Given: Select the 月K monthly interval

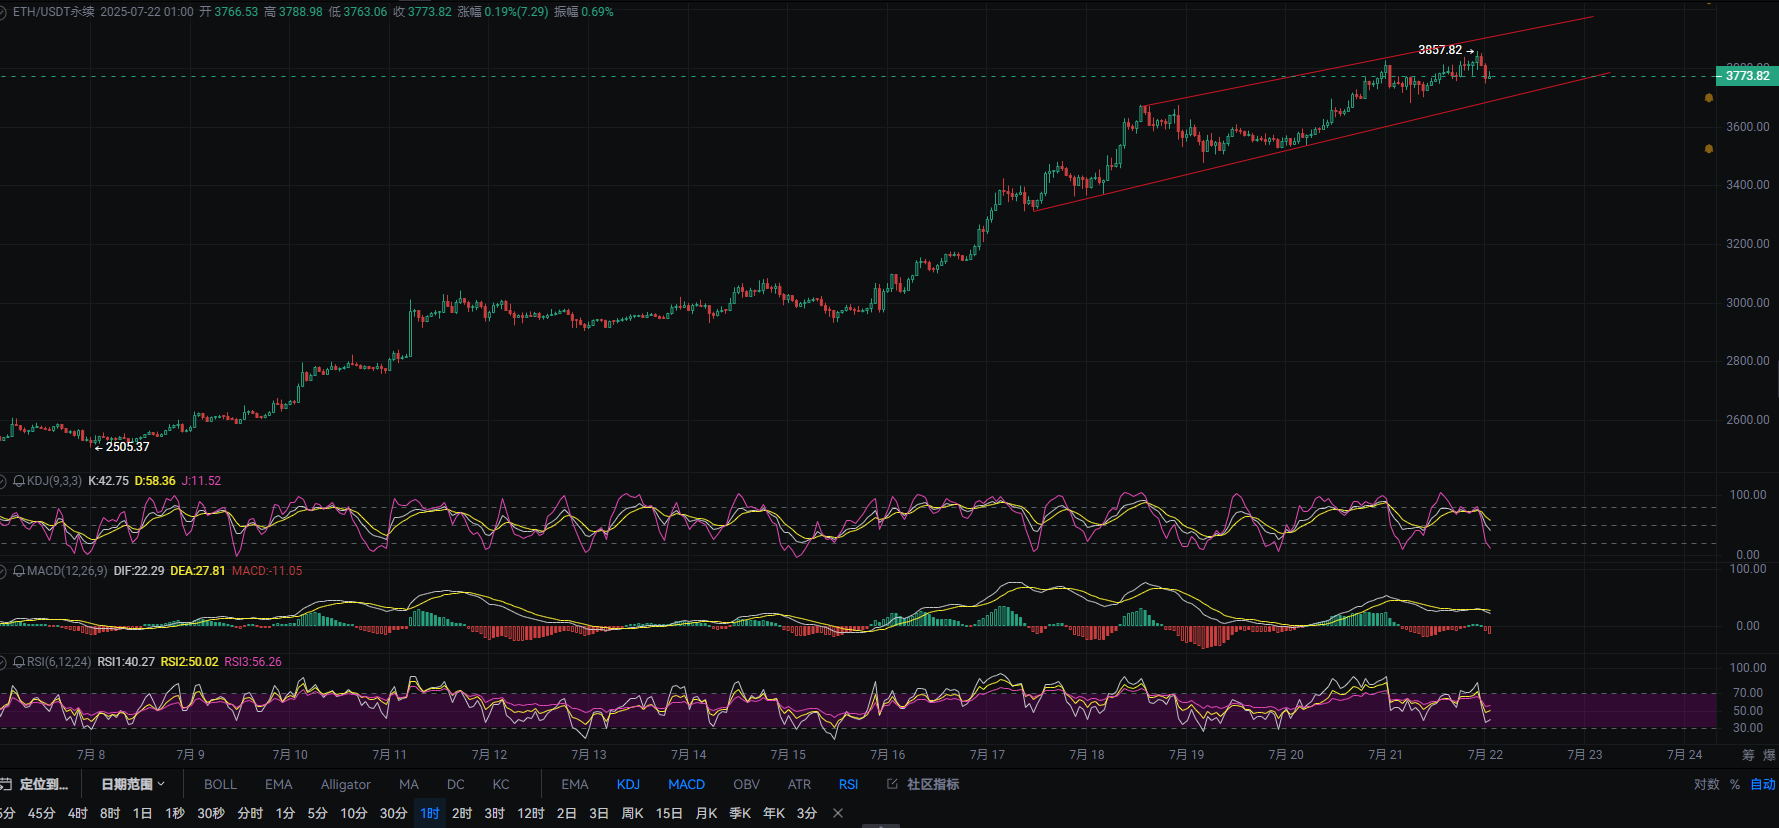Looking at the screenshot, I should coord(706,813).
